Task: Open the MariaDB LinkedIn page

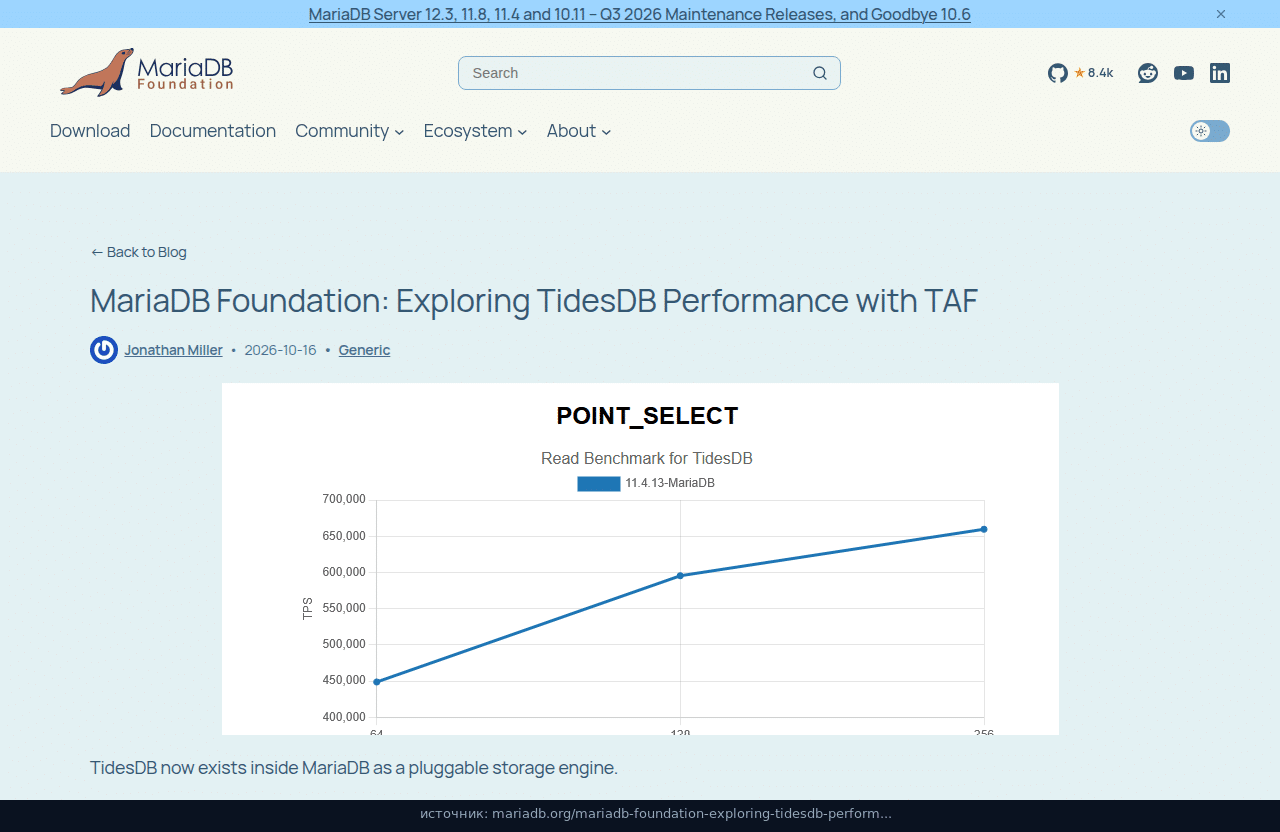Action: [x=1220, y=73]
